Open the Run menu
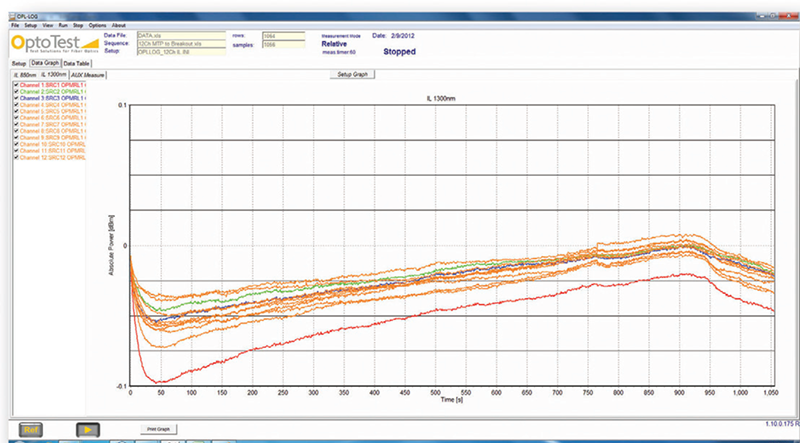This screenshot has height=443, width=800. point(63,24)
